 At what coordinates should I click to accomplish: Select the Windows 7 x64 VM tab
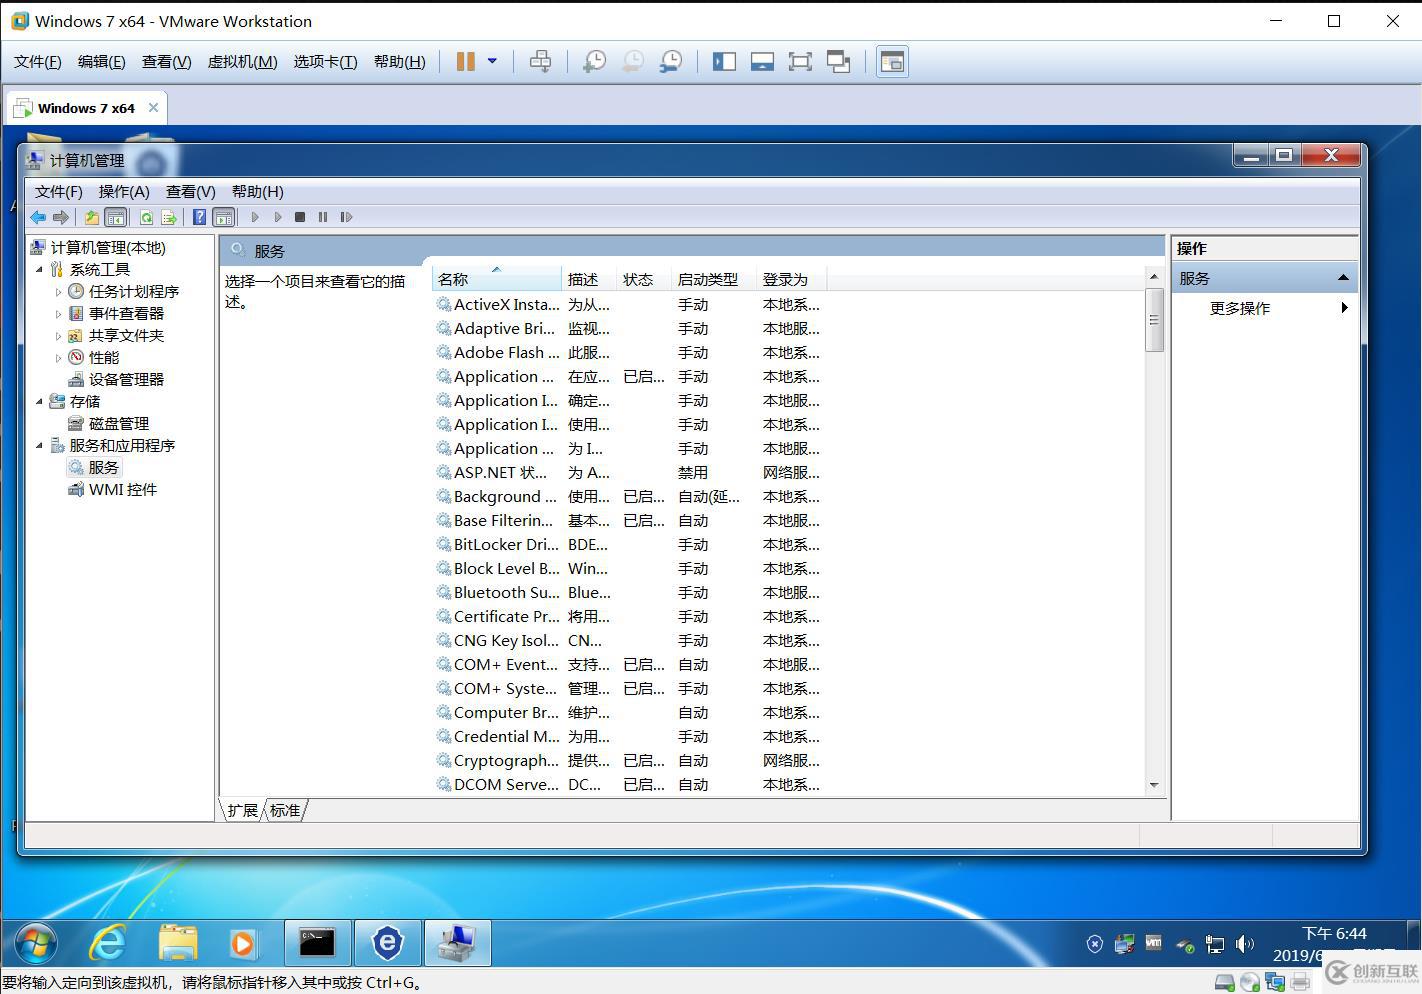86,108
